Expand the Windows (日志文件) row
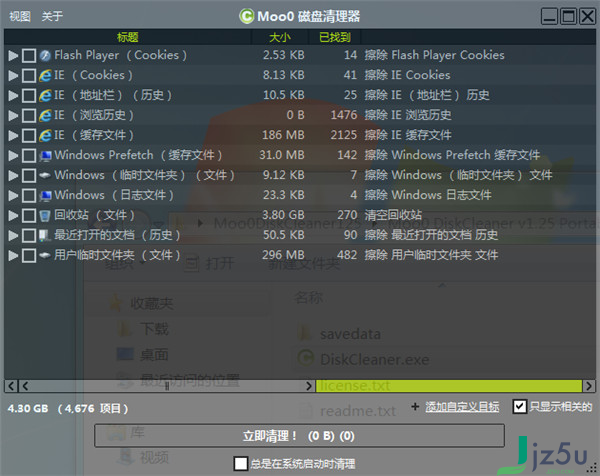The height and width of the screenshot is (476, 600). coord(13,196)
